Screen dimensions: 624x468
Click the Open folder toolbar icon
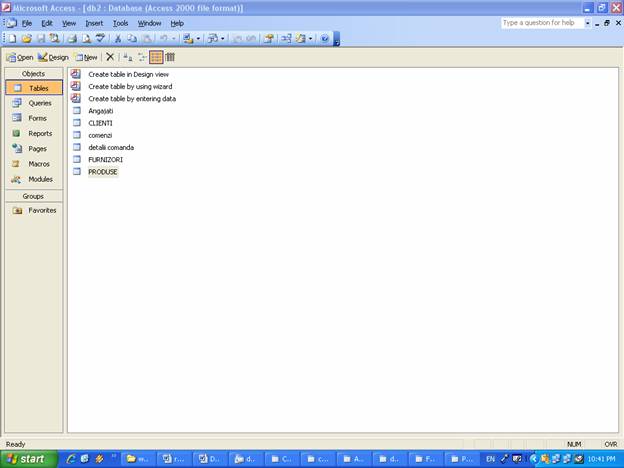click(x=26, y=39)
